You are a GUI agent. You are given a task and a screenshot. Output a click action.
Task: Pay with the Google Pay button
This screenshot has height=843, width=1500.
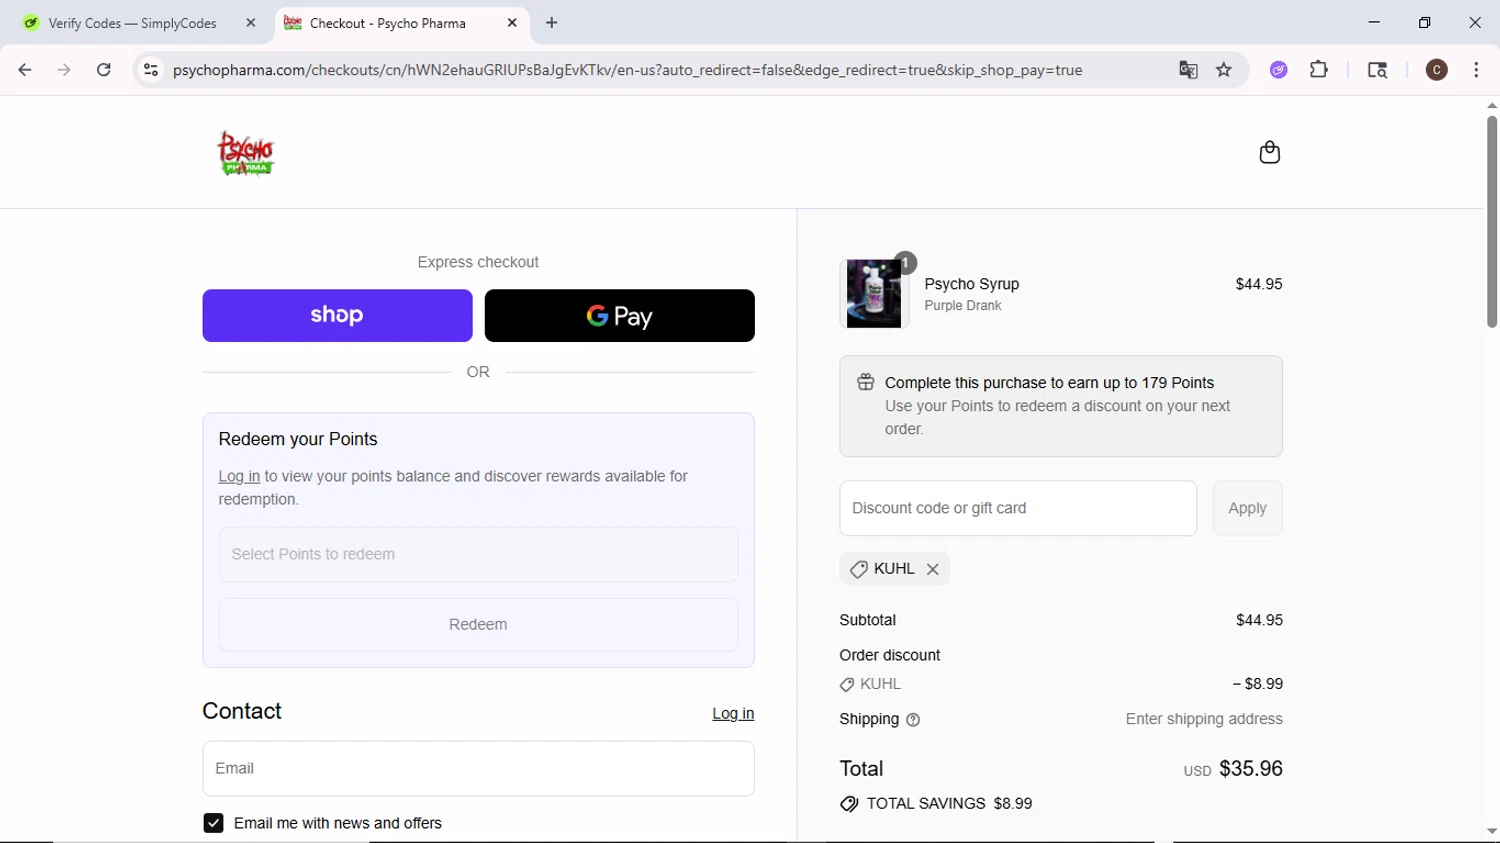(619, 316)
